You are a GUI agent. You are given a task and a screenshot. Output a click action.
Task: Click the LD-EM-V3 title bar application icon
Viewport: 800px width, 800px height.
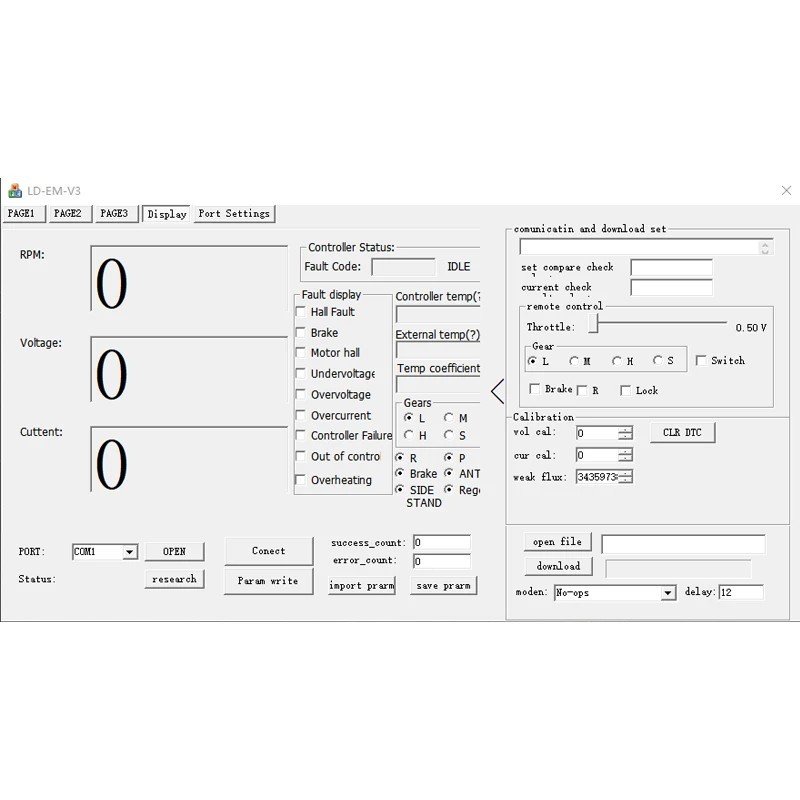tap(14, 190)
